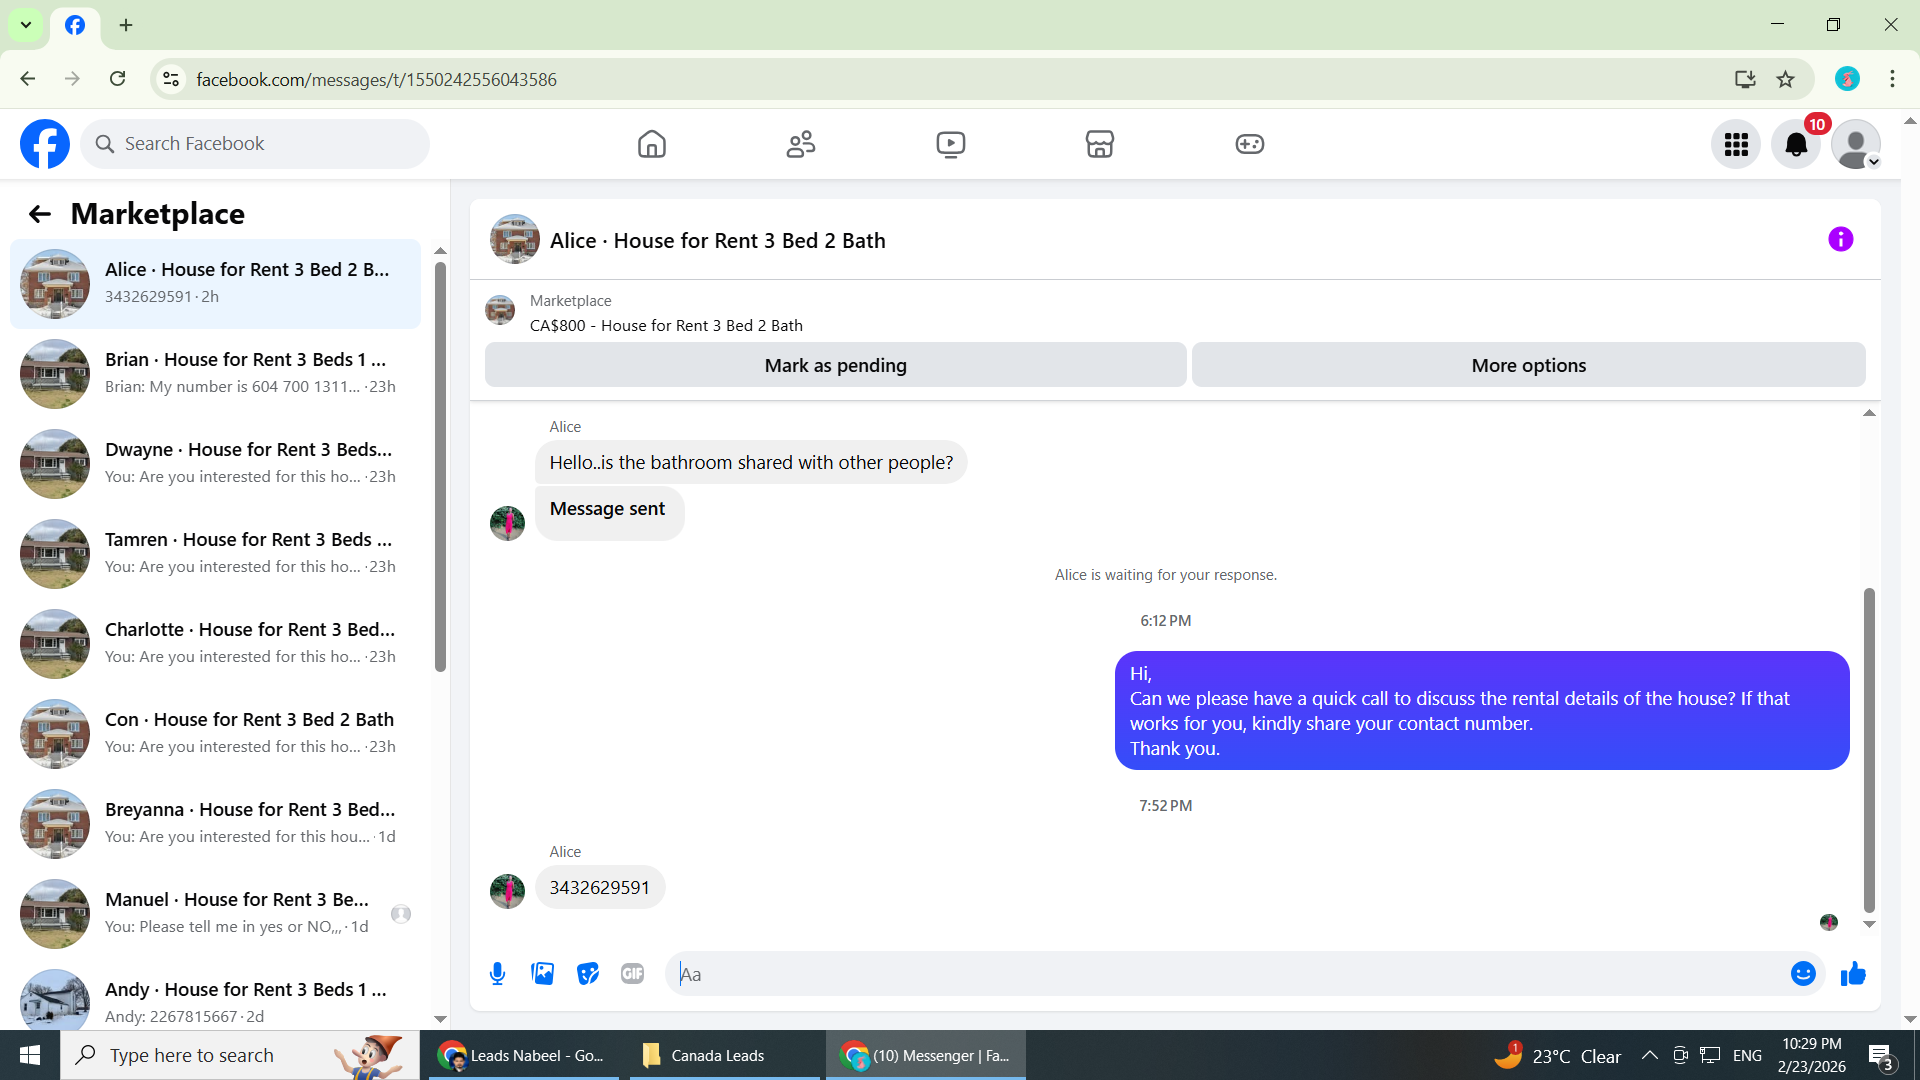The width and height of the screenshot is (1920, 1080).
Task: Open the Facebook menu grid
Action: point(1736,145)
